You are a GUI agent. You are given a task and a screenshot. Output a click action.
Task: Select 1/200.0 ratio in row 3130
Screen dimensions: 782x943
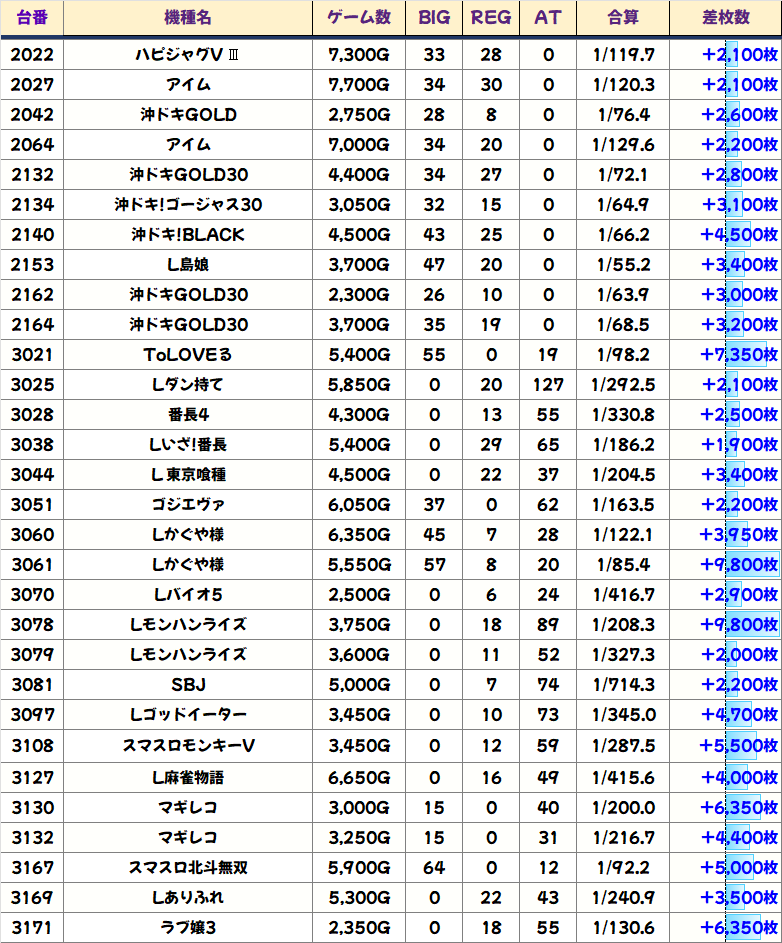(623, 808)
